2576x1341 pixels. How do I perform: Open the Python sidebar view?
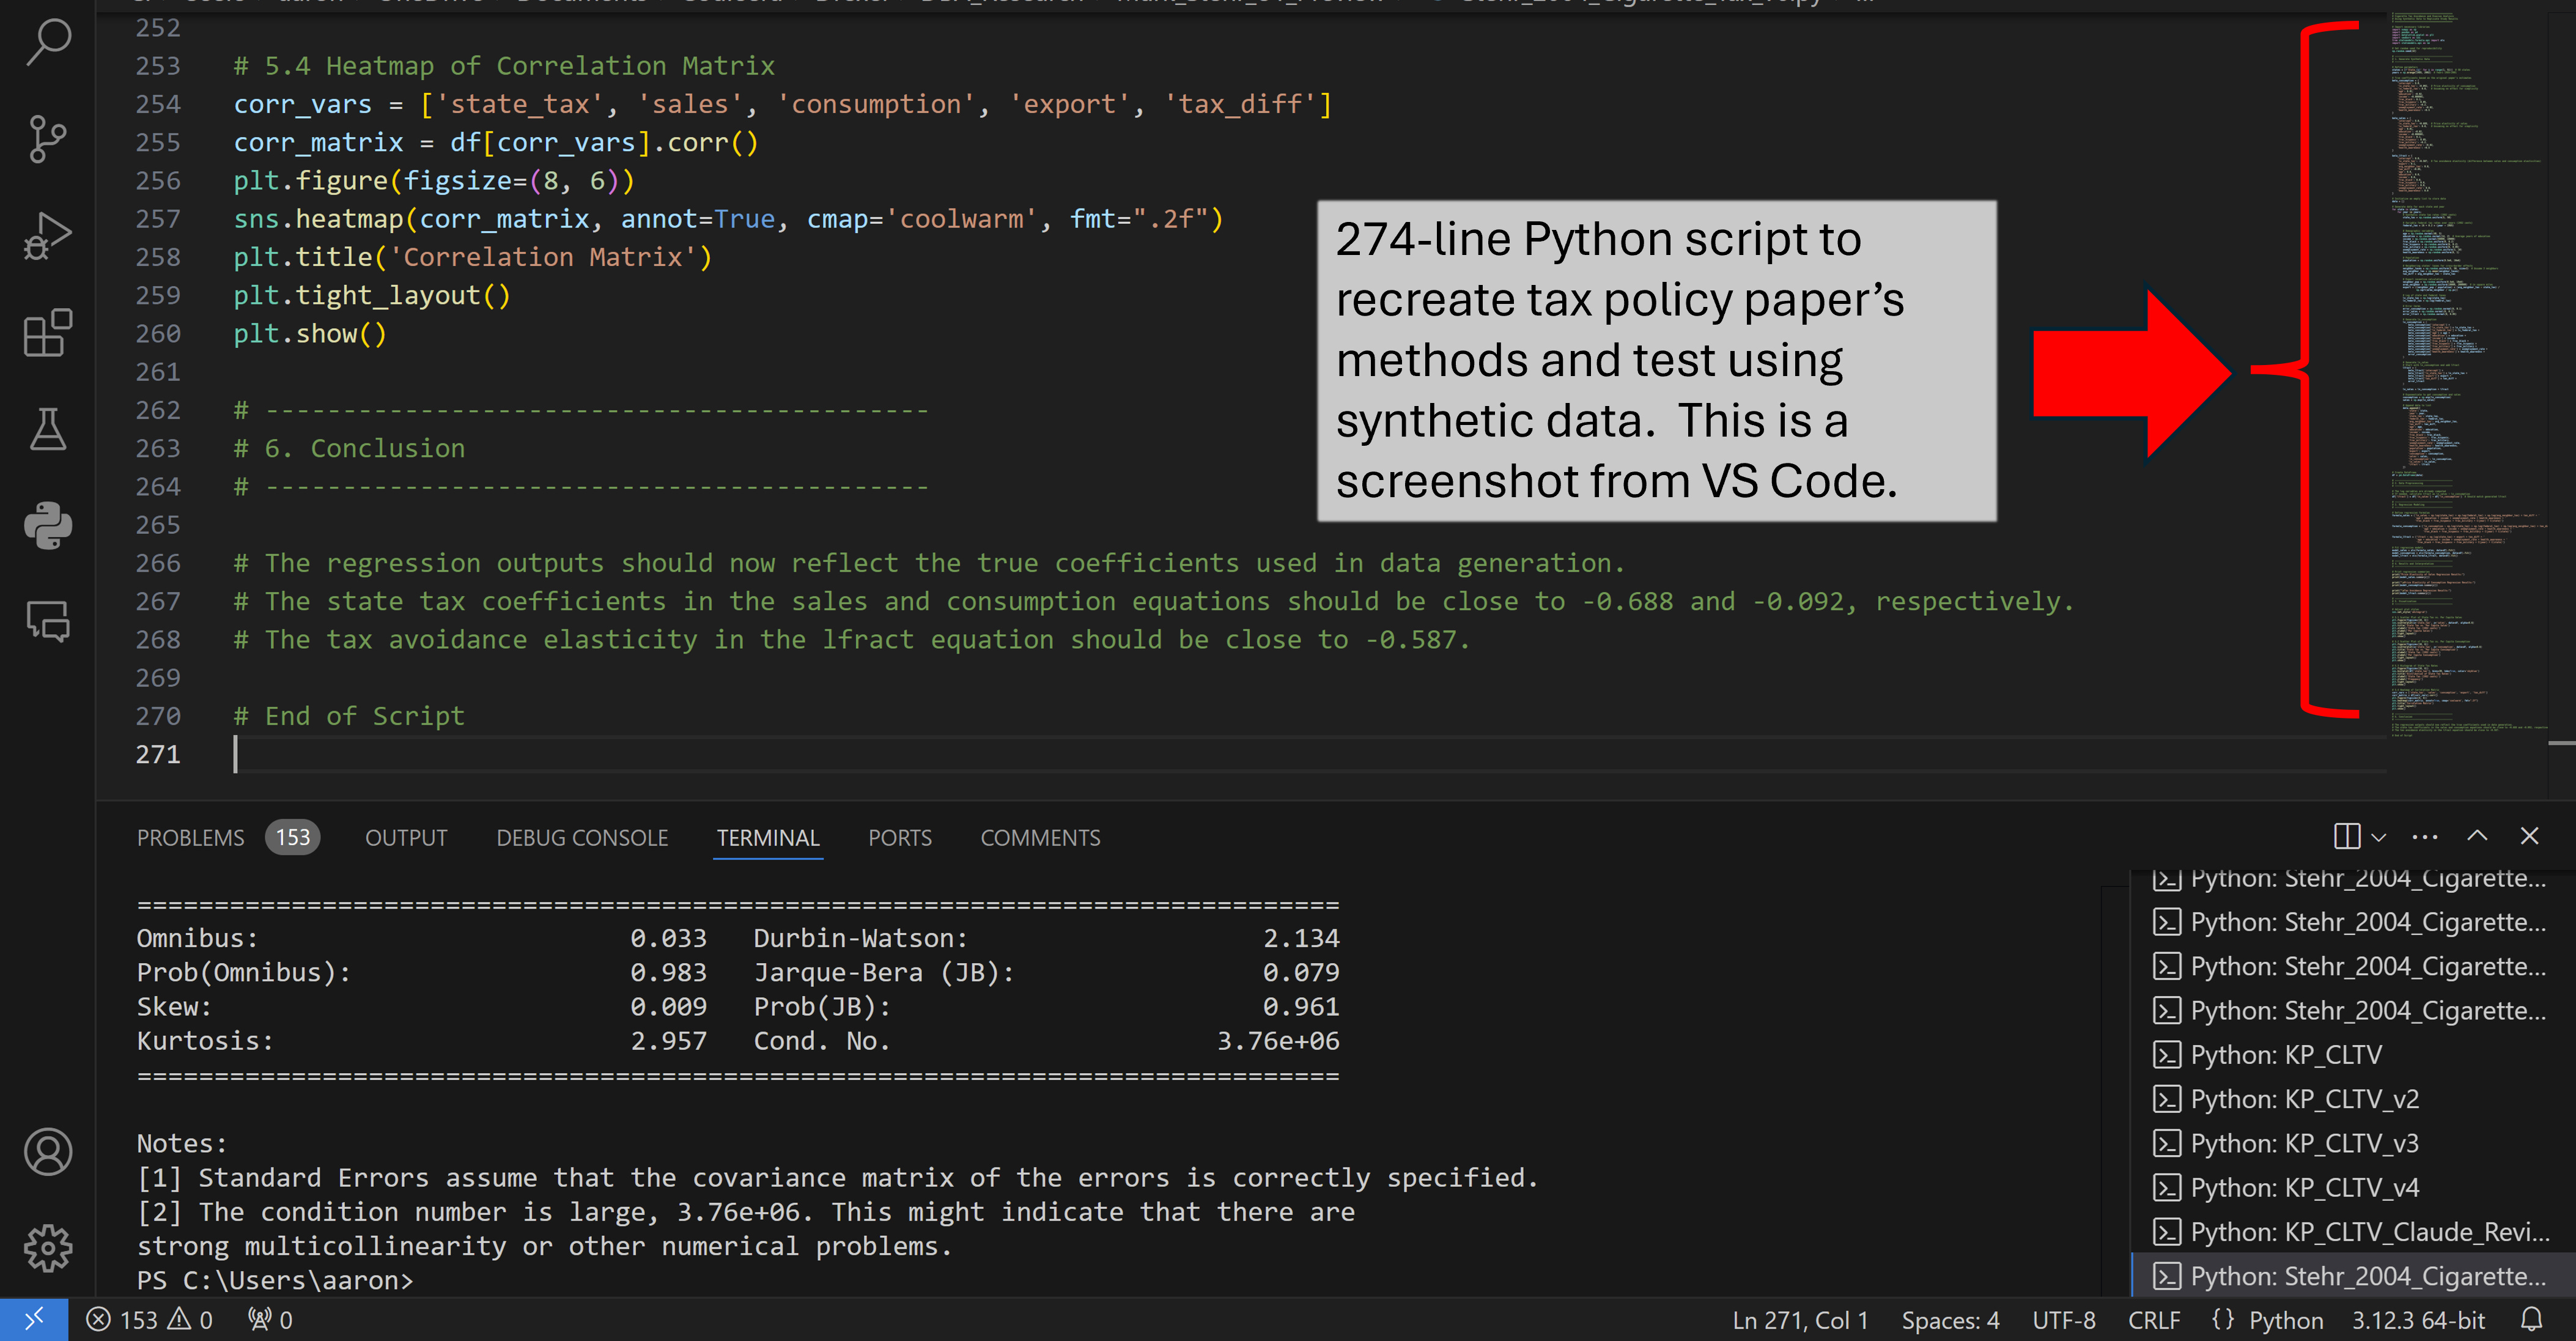(47, 526)
